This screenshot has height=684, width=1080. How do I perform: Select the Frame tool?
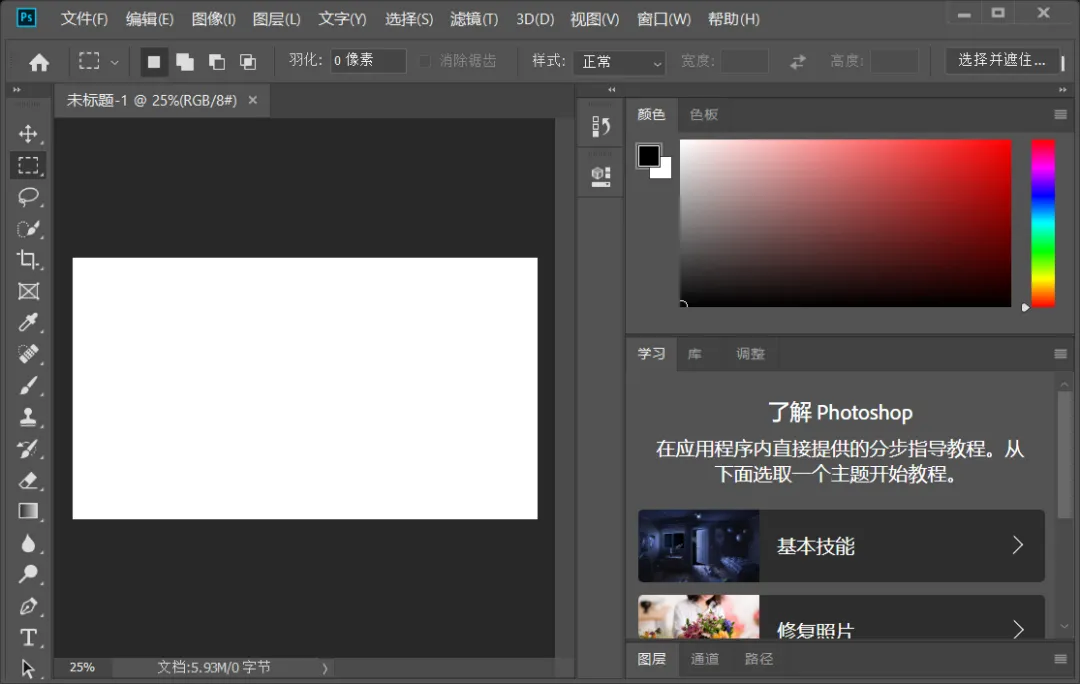28,291
